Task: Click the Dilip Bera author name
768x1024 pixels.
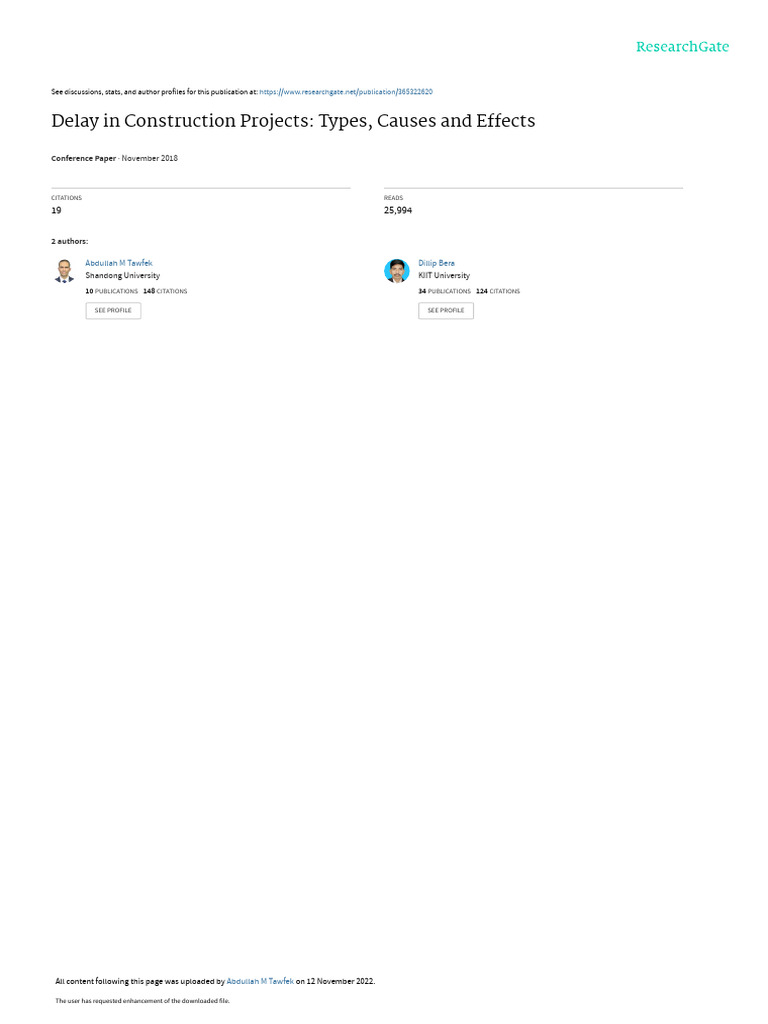Action: (436, 263)
